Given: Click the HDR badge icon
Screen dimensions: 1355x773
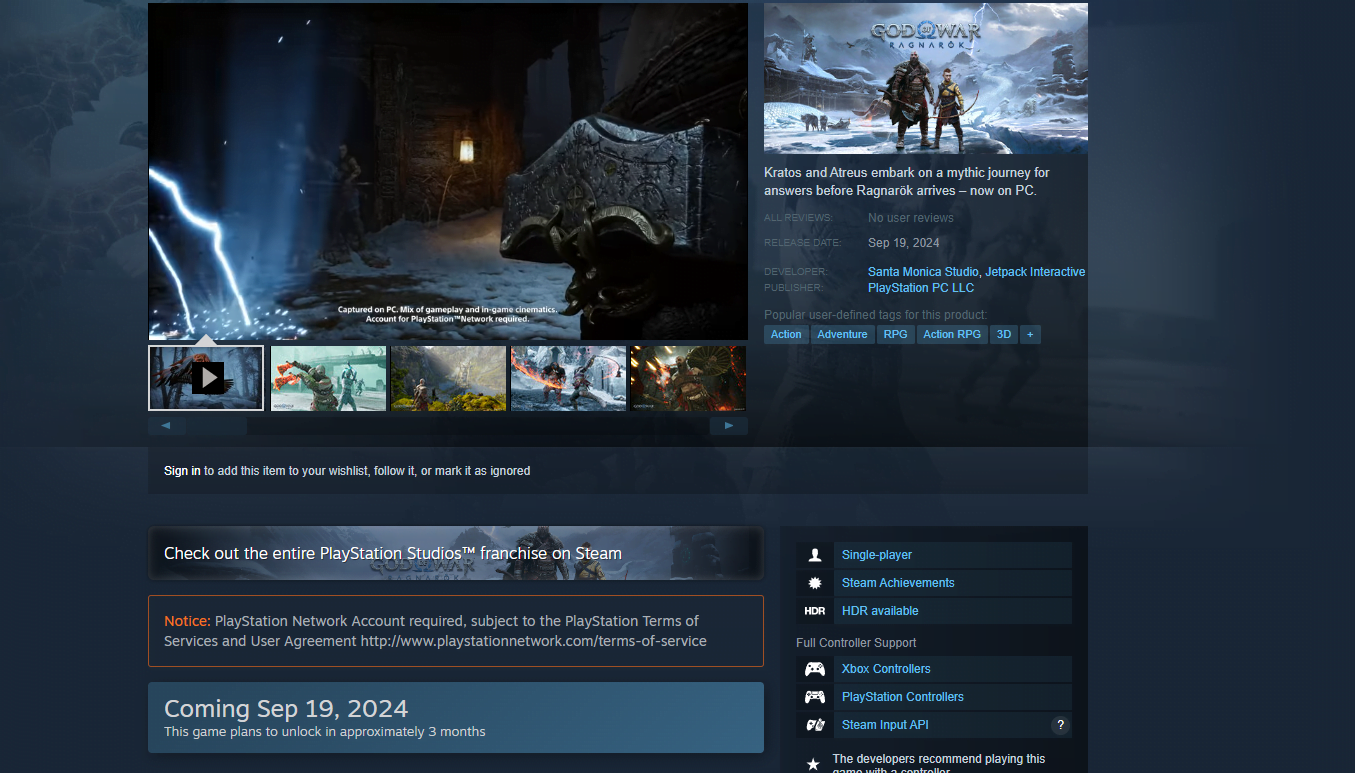Looking at the screenshot, I should coord(815,611).
